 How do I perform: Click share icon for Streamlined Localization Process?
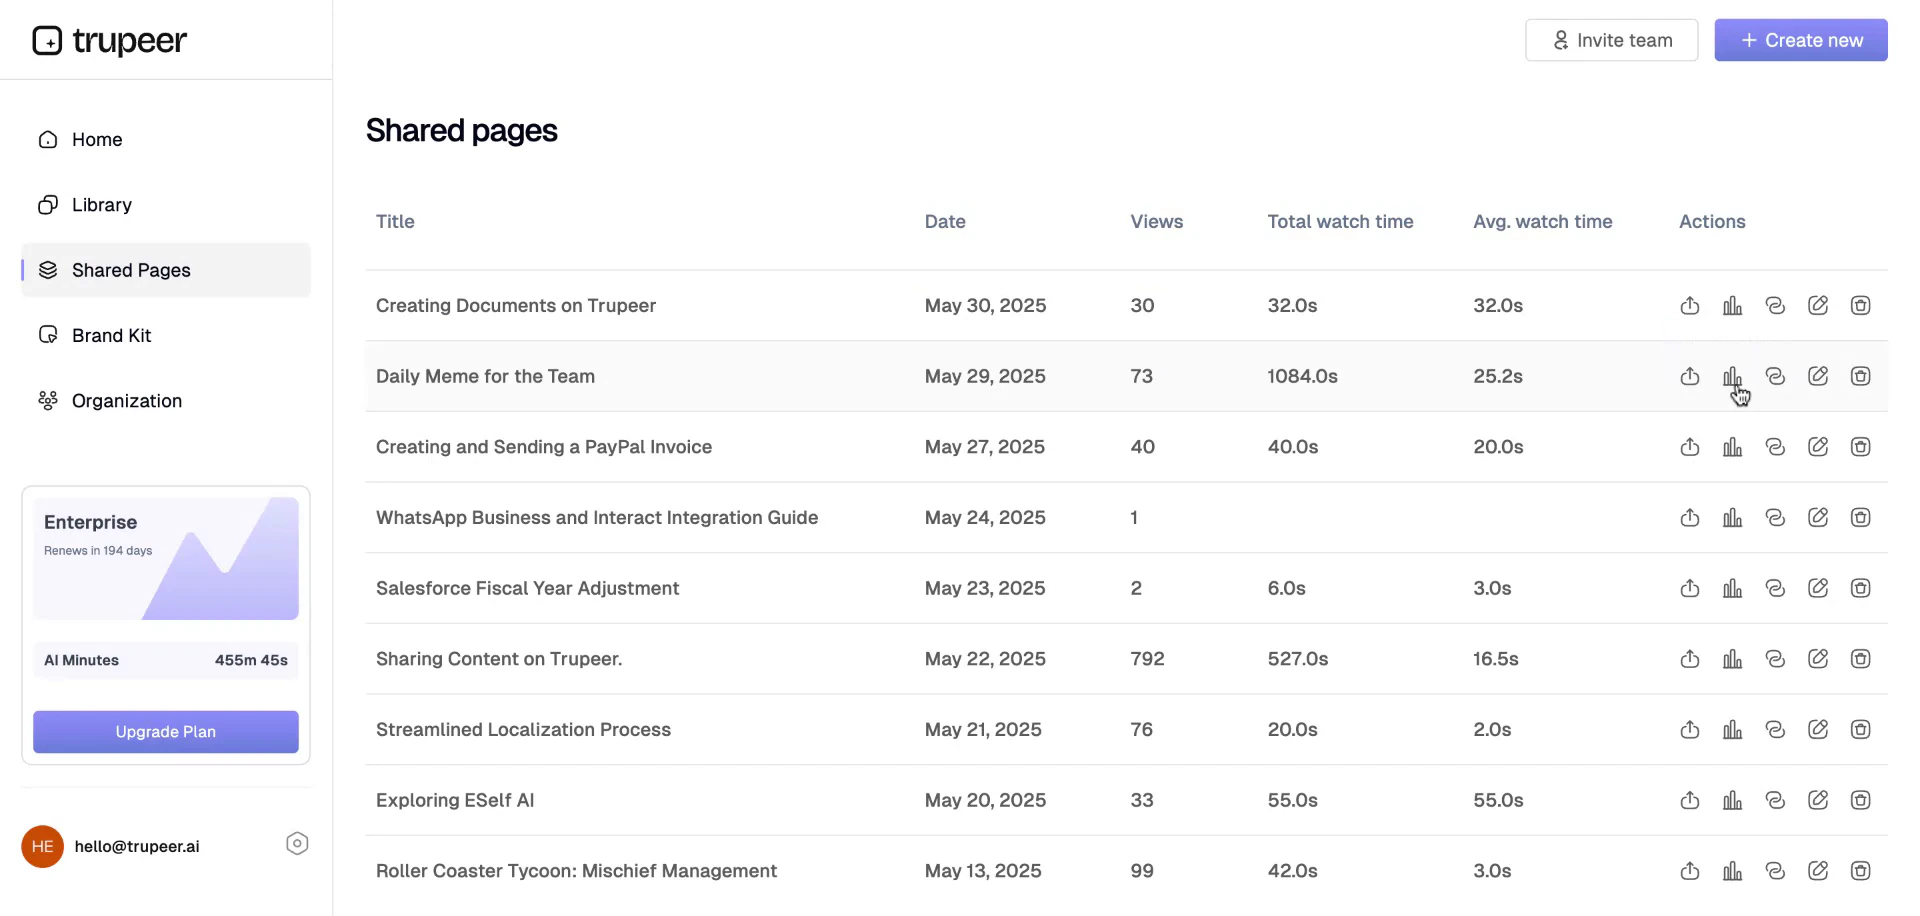1690,730
